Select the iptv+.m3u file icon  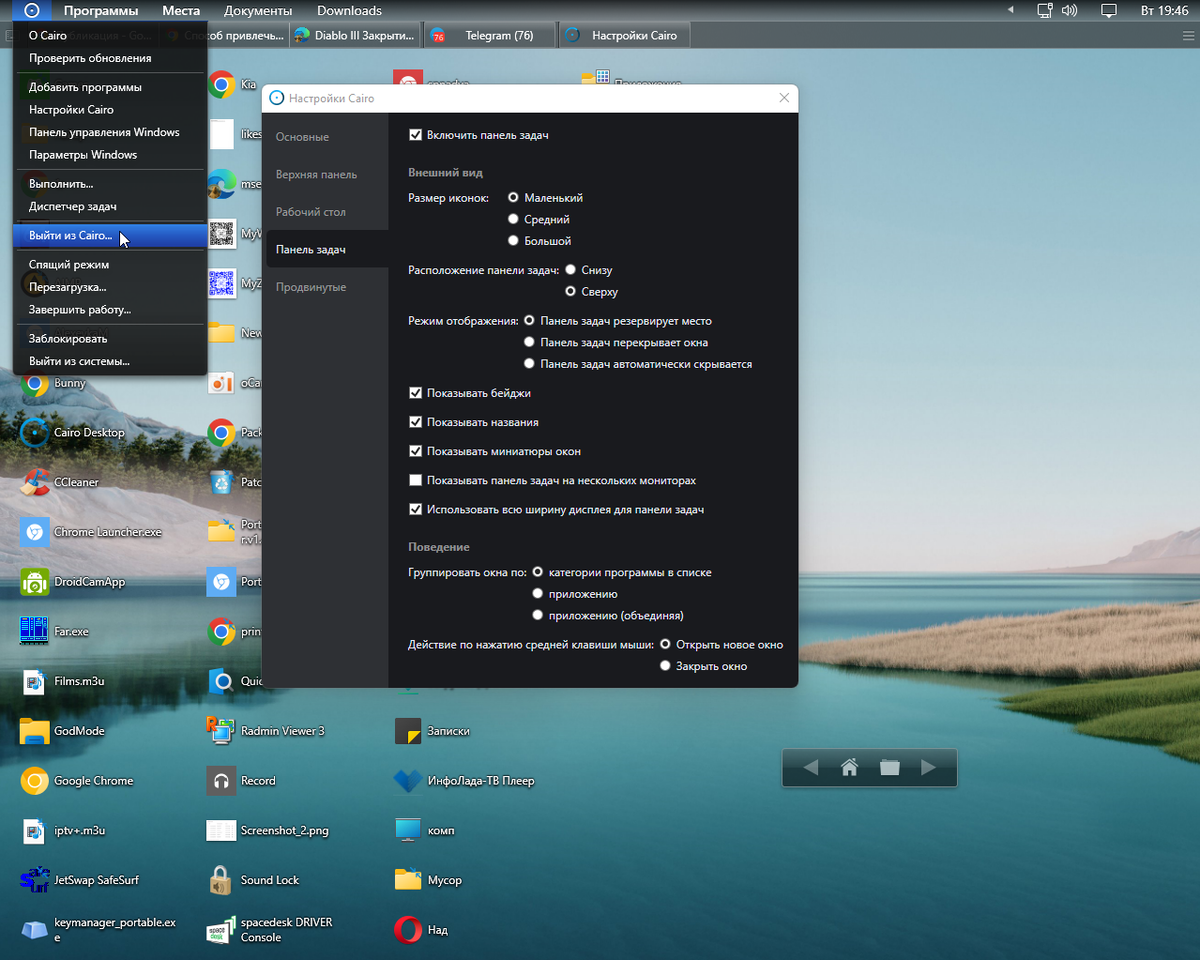[35, 830]
